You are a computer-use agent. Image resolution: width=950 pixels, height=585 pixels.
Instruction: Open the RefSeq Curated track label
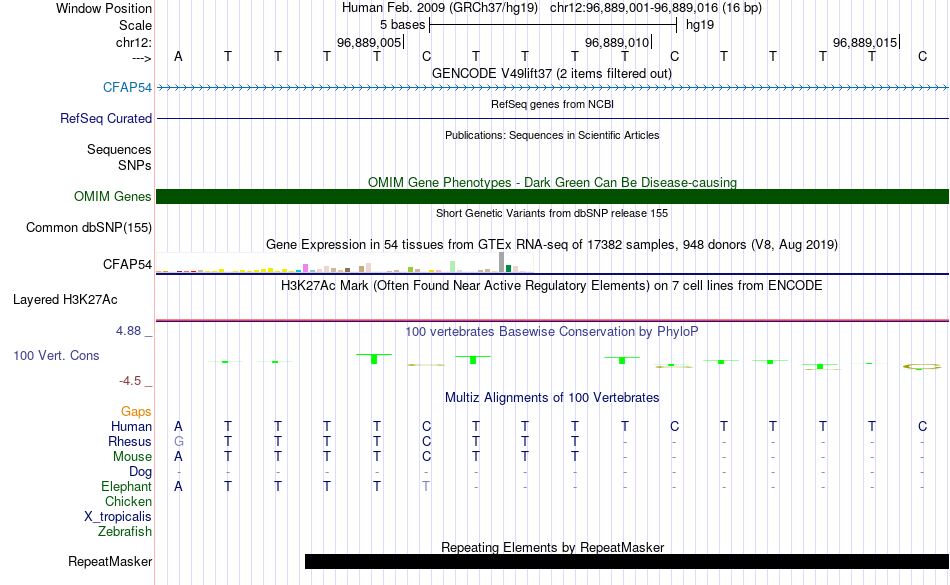105,118
